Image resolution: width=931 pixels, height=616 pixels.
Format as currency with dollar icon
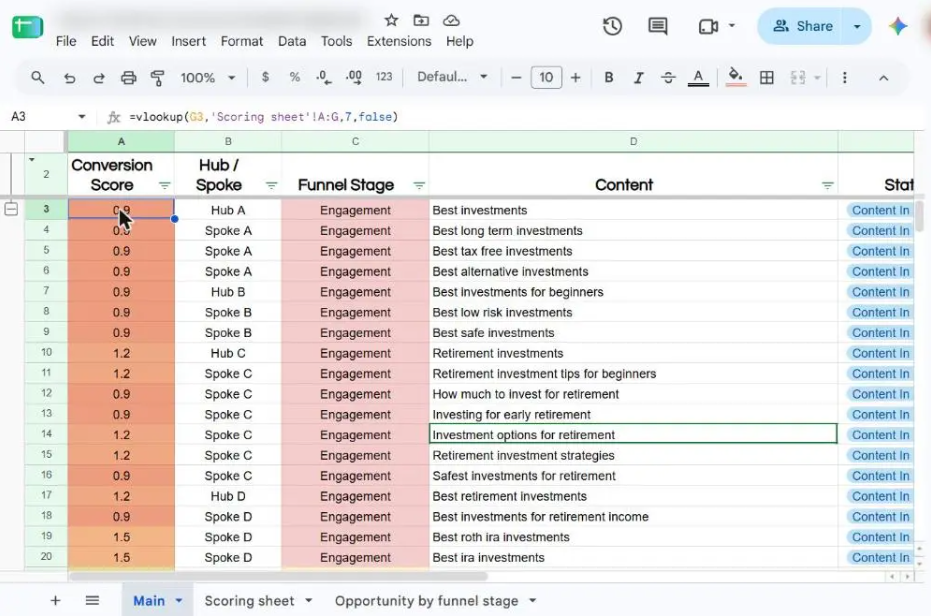[x=265, y=77]
